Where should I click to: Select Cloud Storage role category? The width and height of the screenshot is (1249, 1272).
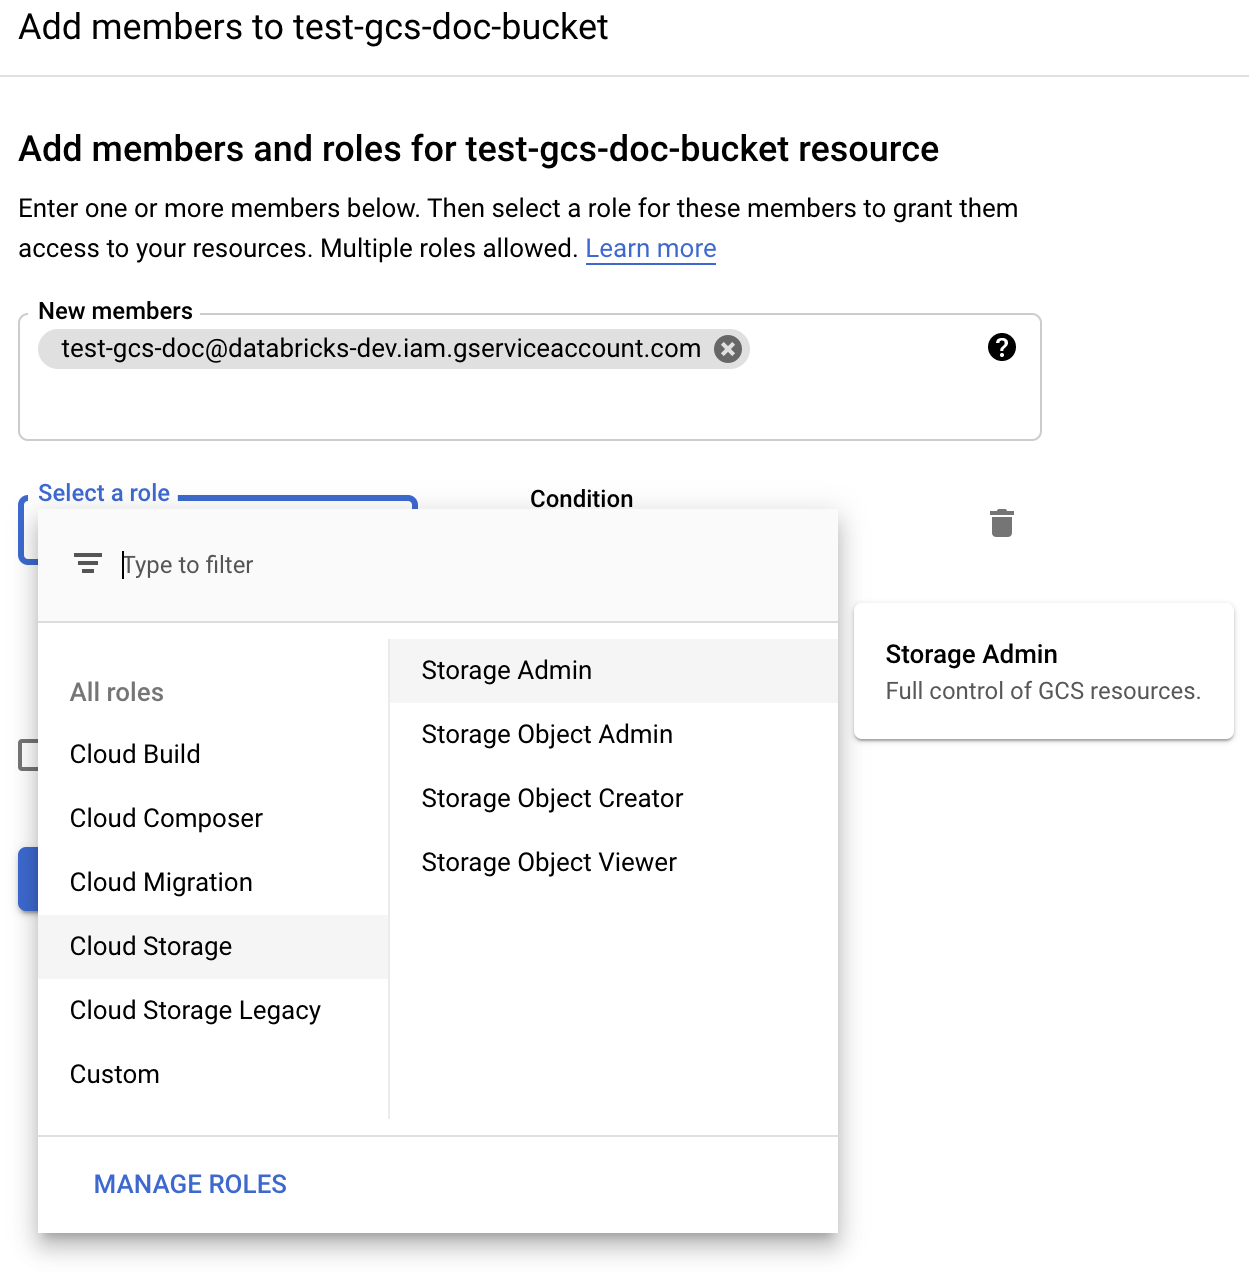point(150,946)
